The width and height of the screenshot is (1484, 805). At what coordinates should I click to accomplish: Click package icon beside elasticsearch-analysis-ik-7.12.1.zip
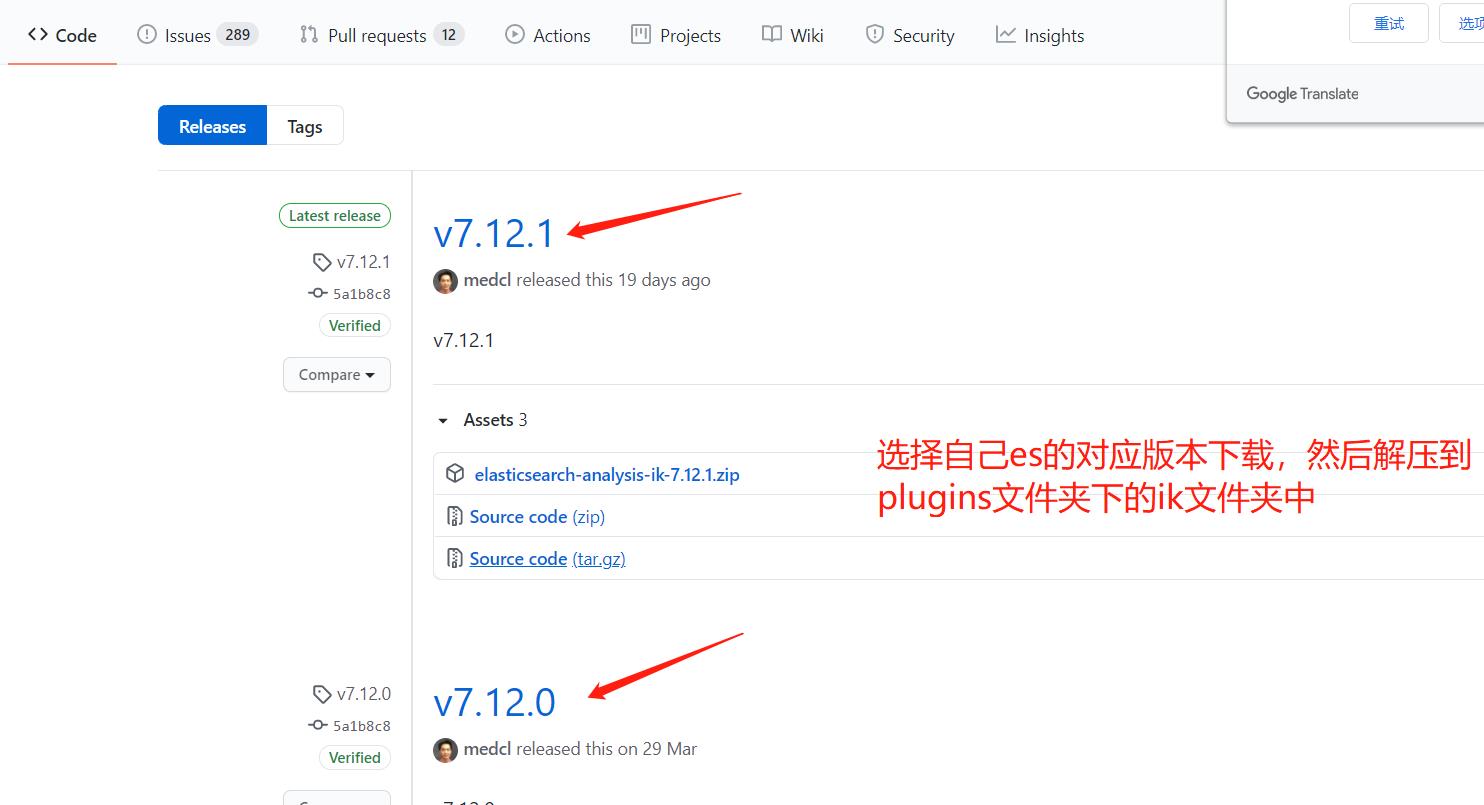click(x=455, y=474)
